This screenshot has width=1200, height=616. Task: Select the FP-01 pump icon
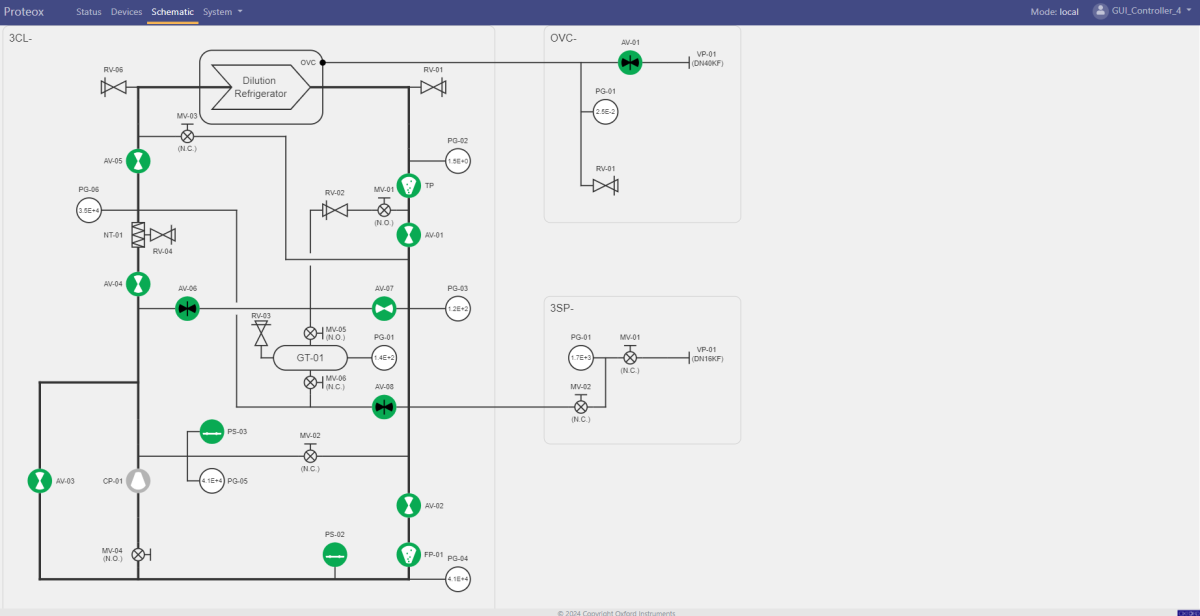click(x=408, y=553)
